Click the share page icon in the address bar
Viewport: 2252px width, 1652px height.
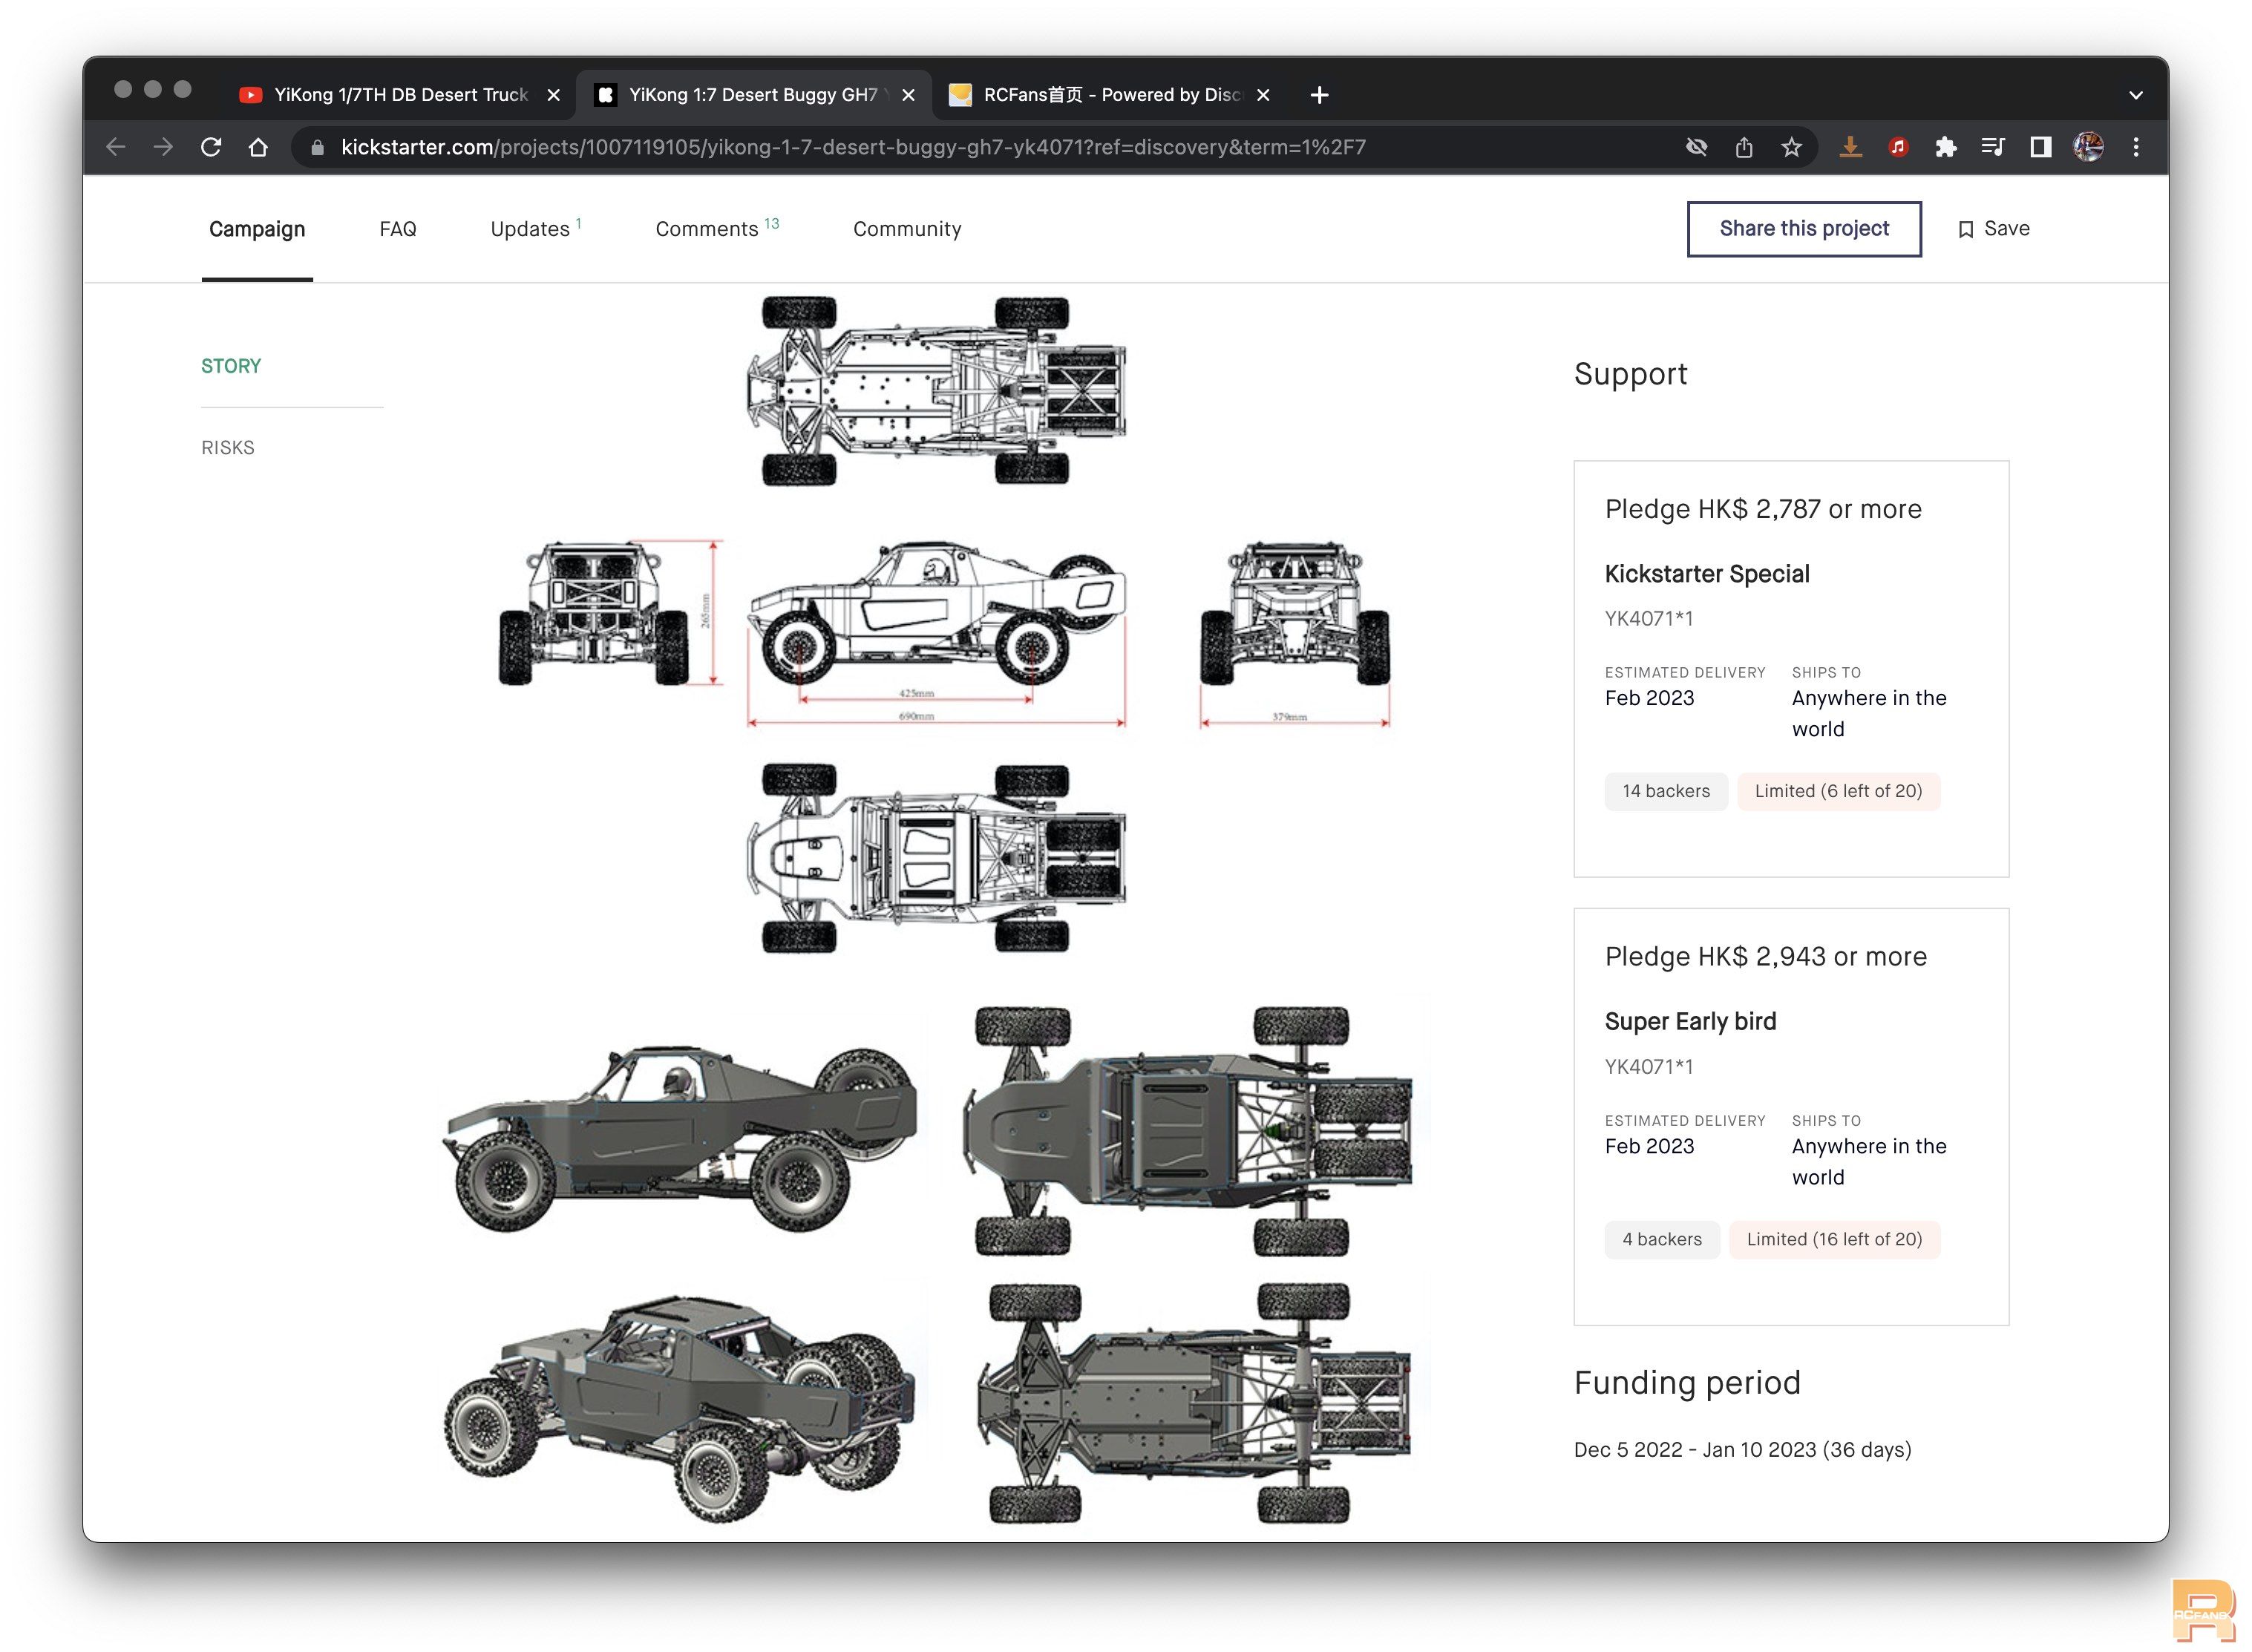point(1744,147)
